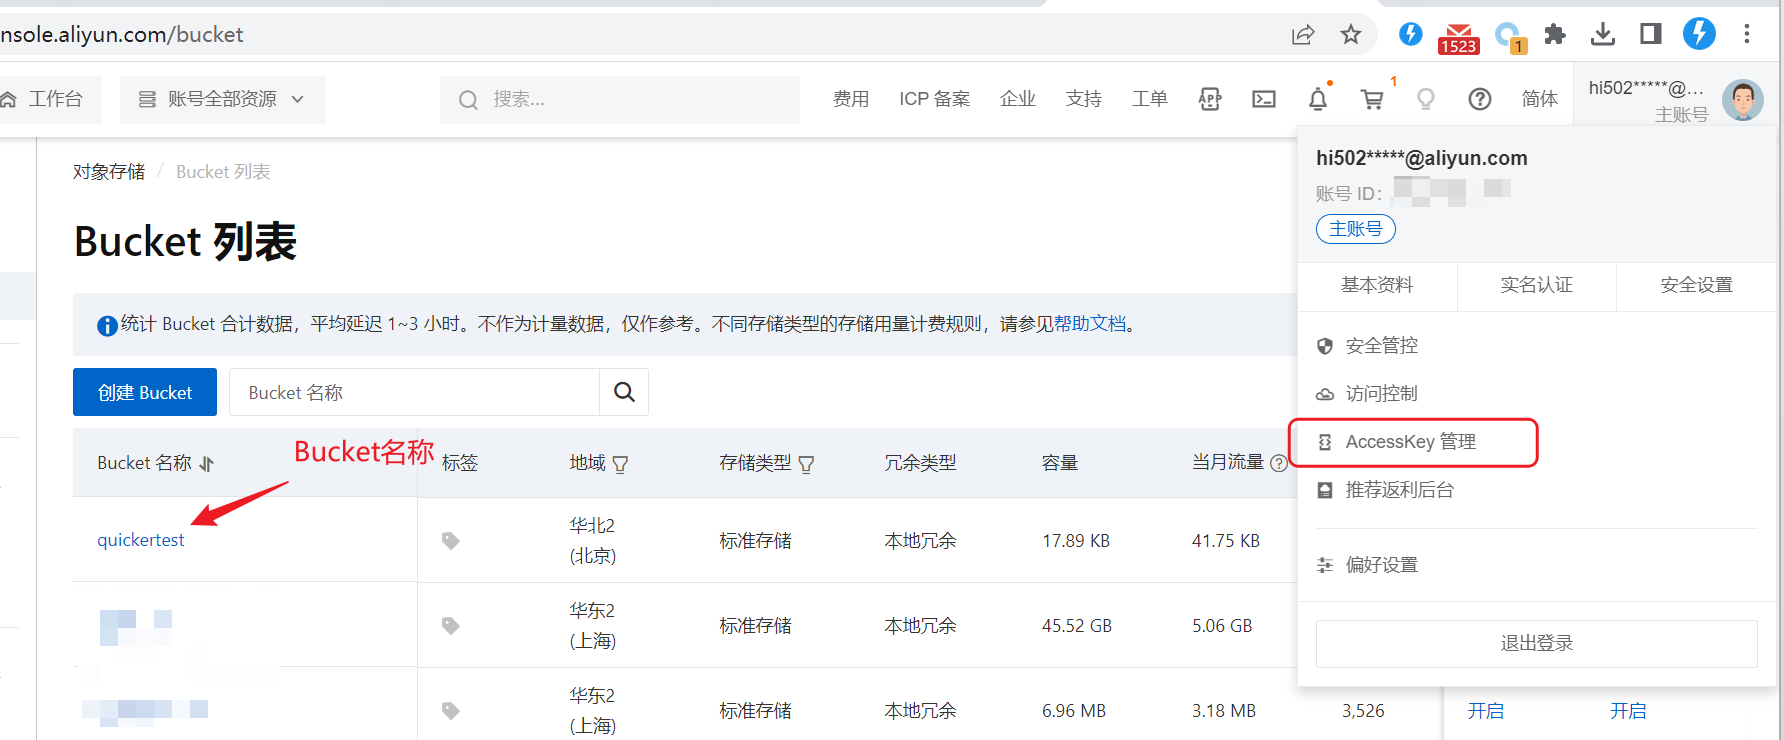Click the 3.18 MB traffic cell
The width and height of the screenshot is (1784, 740).
click(x=1224, y=711)
